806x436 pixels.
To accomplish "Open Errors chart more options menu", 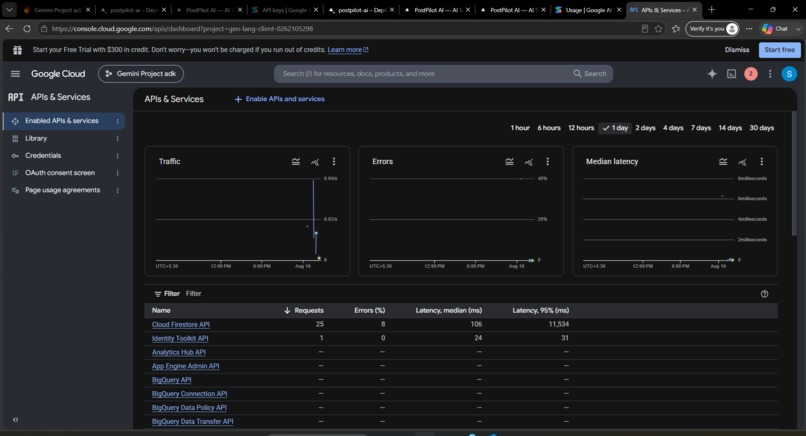I will click(x=547, y=162).
